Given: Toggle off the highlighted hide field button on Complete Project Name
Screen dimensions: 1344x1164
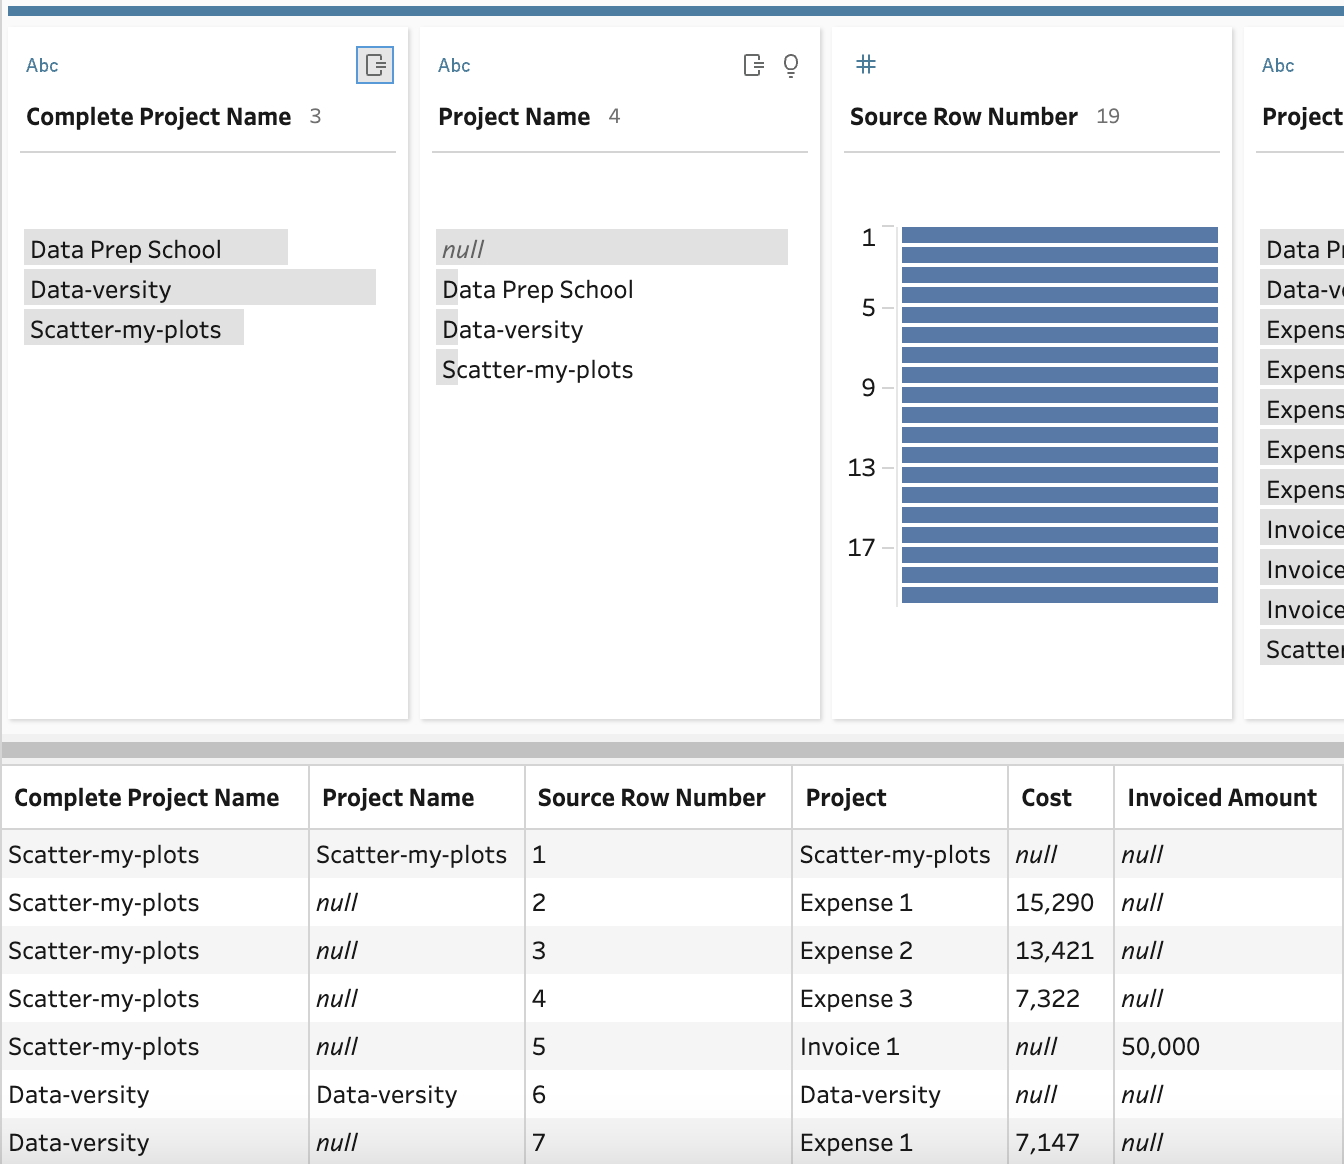Looking at the screenshot, I should (x=375, y=66).
